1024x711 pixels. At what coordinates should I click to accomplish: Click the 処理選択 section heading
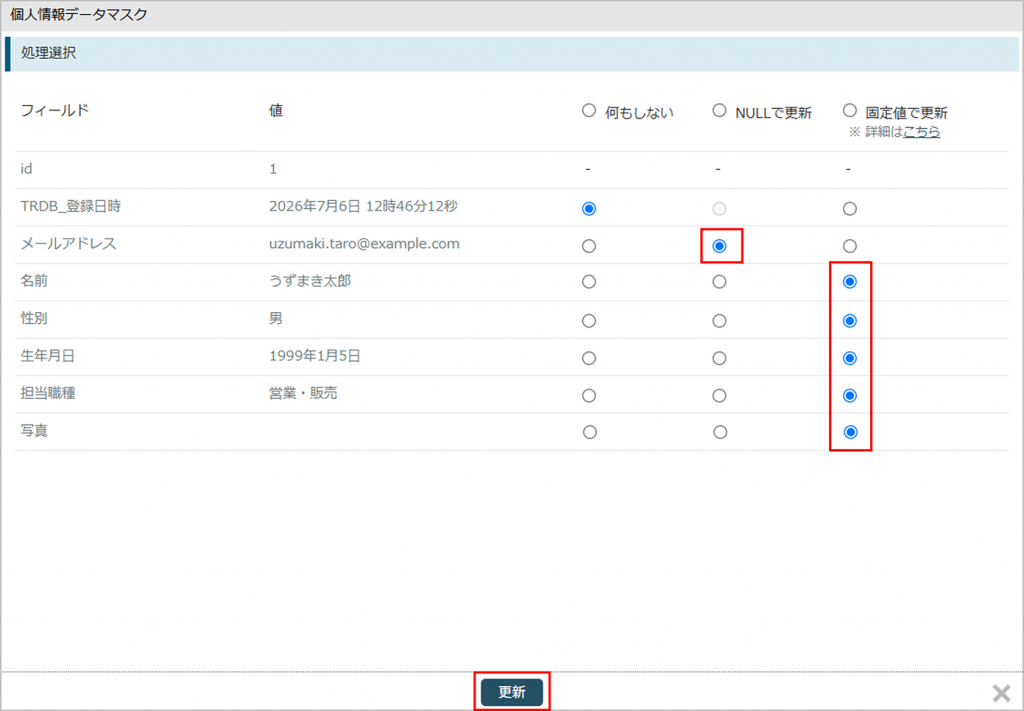coord(48,53)
